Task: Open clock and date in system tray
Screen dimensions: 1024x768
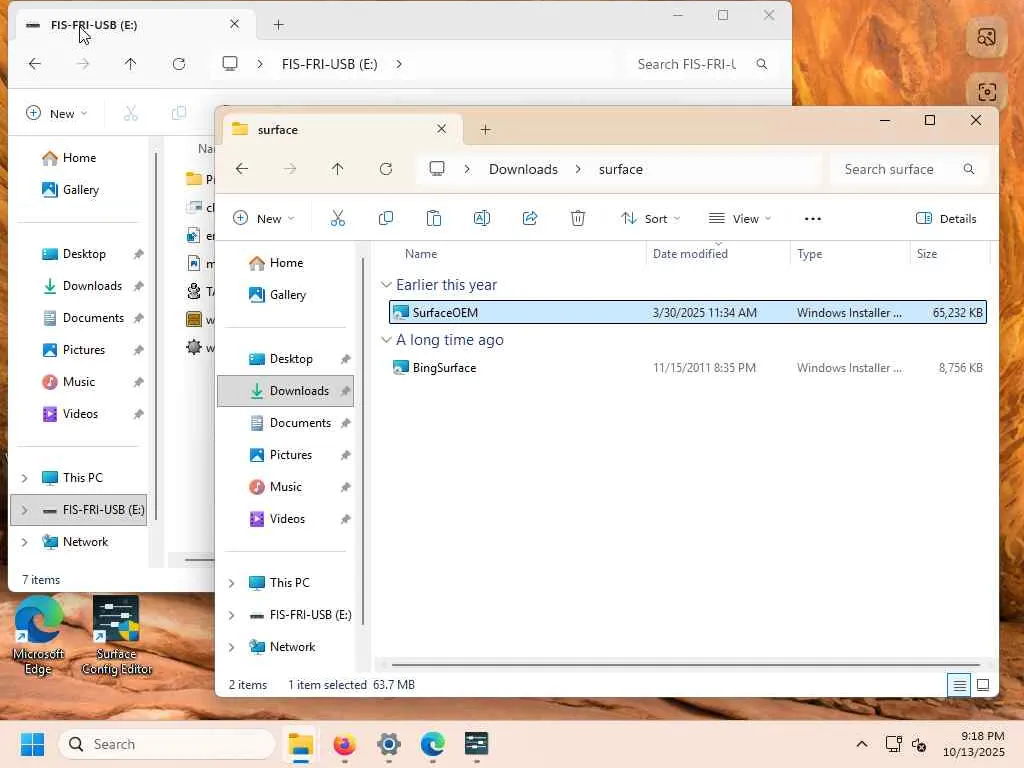Action: 974,744
